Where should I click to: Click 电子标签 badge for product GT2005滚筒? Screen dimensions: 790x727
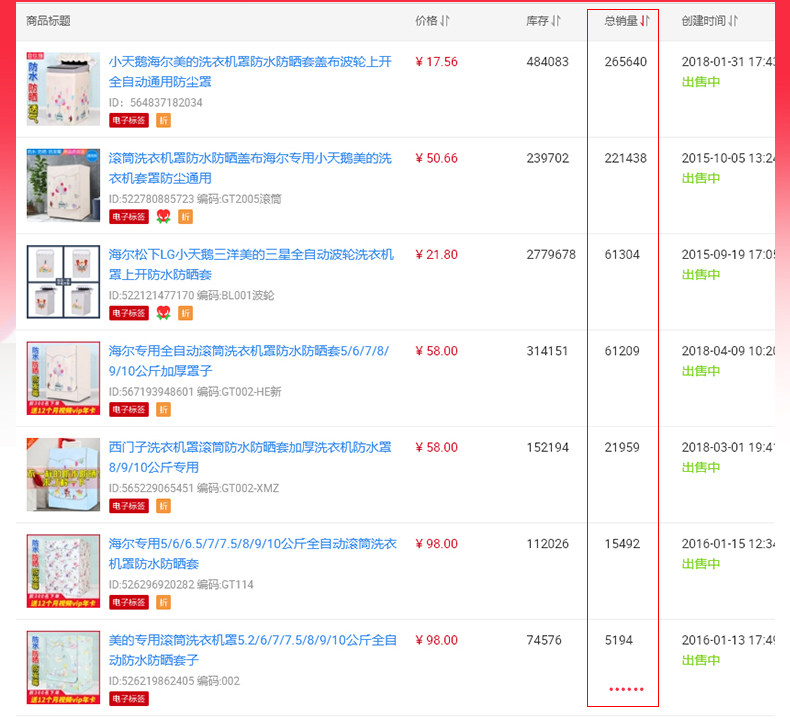point(129,217)
